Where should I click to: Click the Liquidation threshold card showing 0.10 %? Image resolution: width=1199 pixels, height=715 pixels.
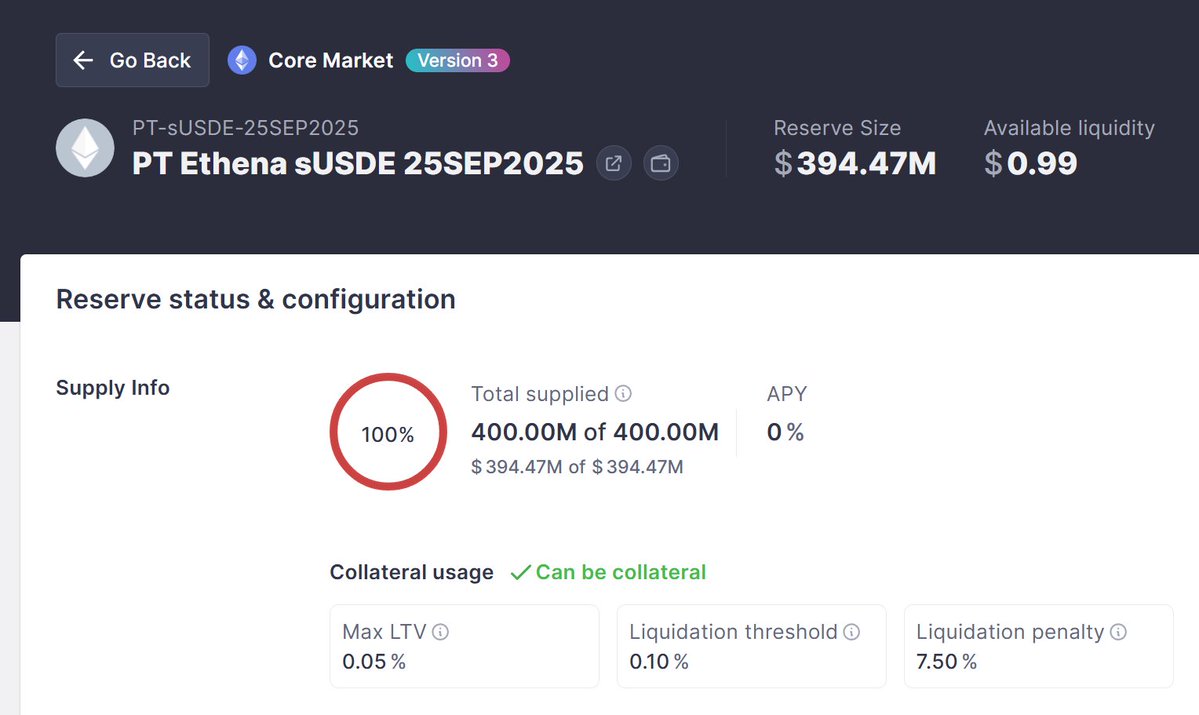[x=752, y=646]
